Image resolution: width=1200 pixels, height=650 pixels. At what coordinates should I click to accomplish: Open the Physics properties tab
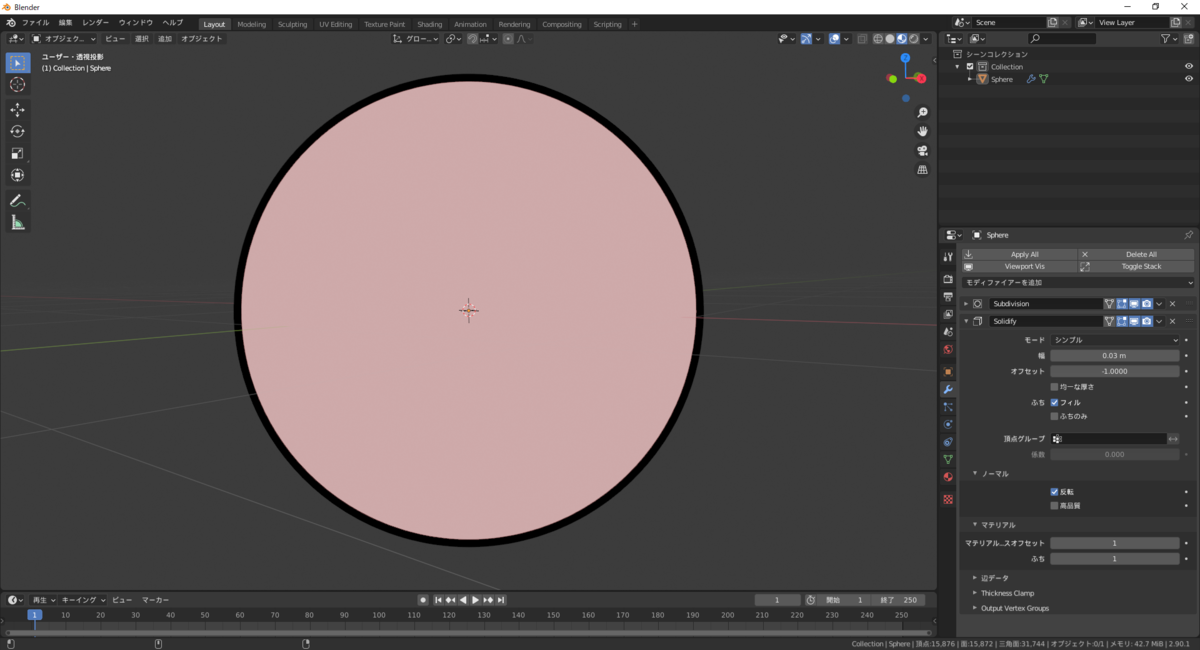point(947,425)
